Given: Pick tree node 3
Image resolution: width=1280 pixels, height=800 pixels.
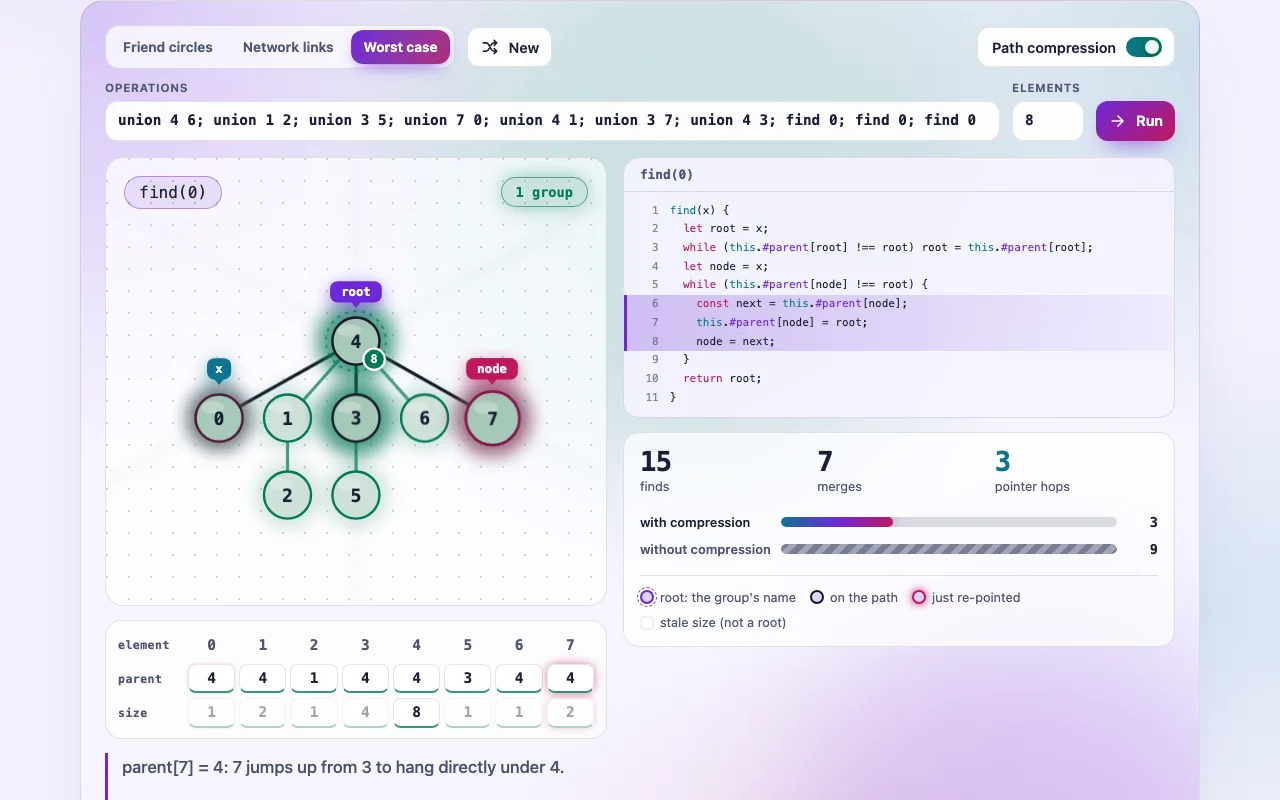Looking at the screenshot, I should 356,418.
